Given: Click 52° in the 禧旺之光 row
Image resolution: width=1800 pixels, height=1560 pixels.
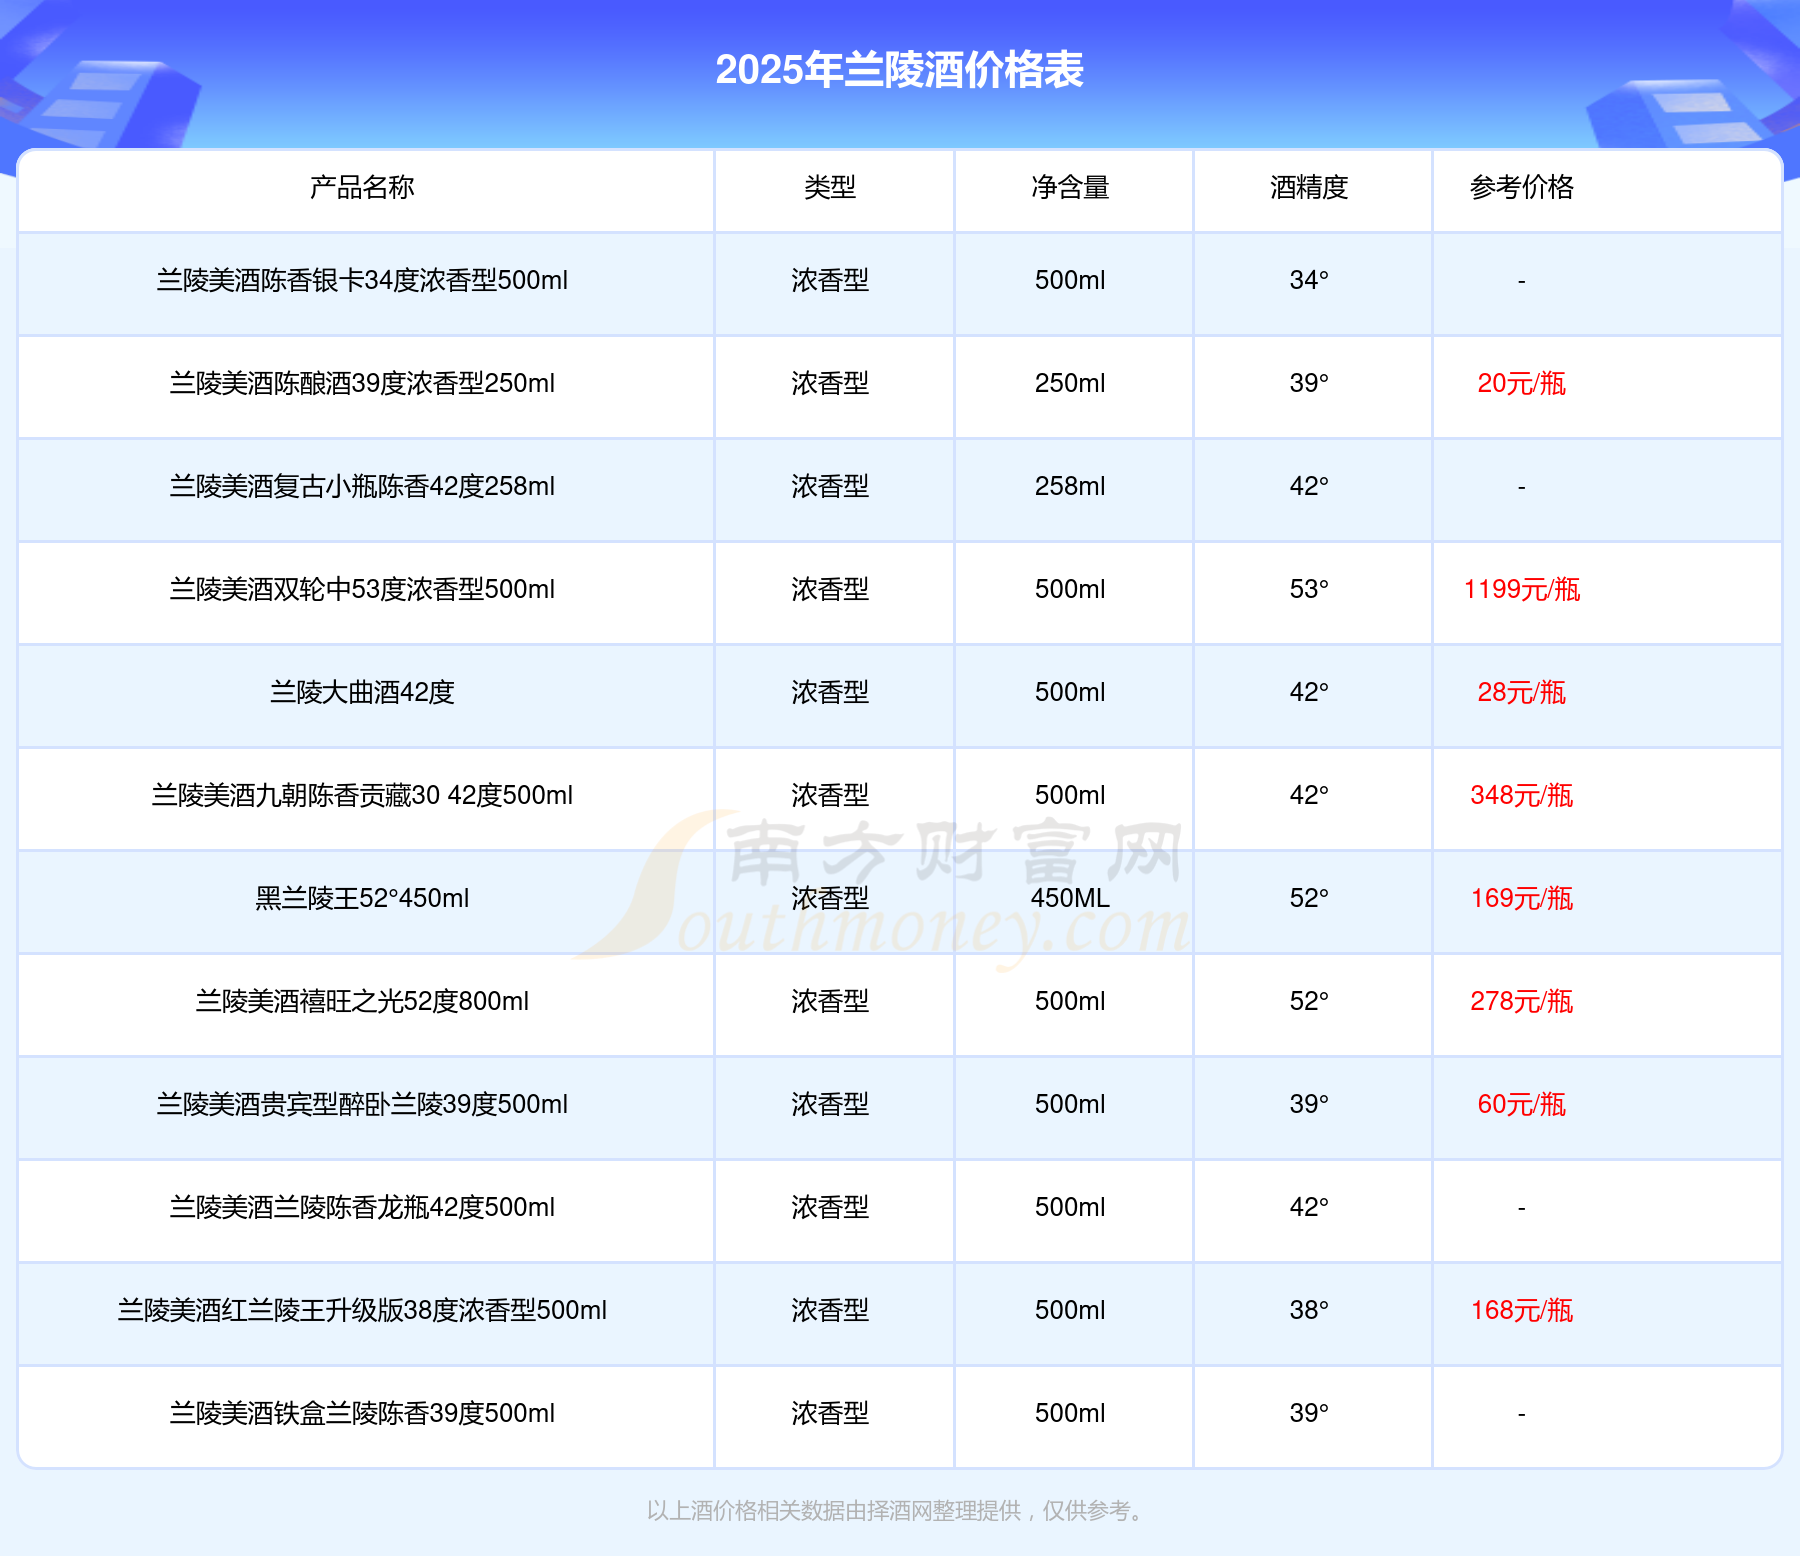Looking at the screenshot, I should coord(1309,1001).
